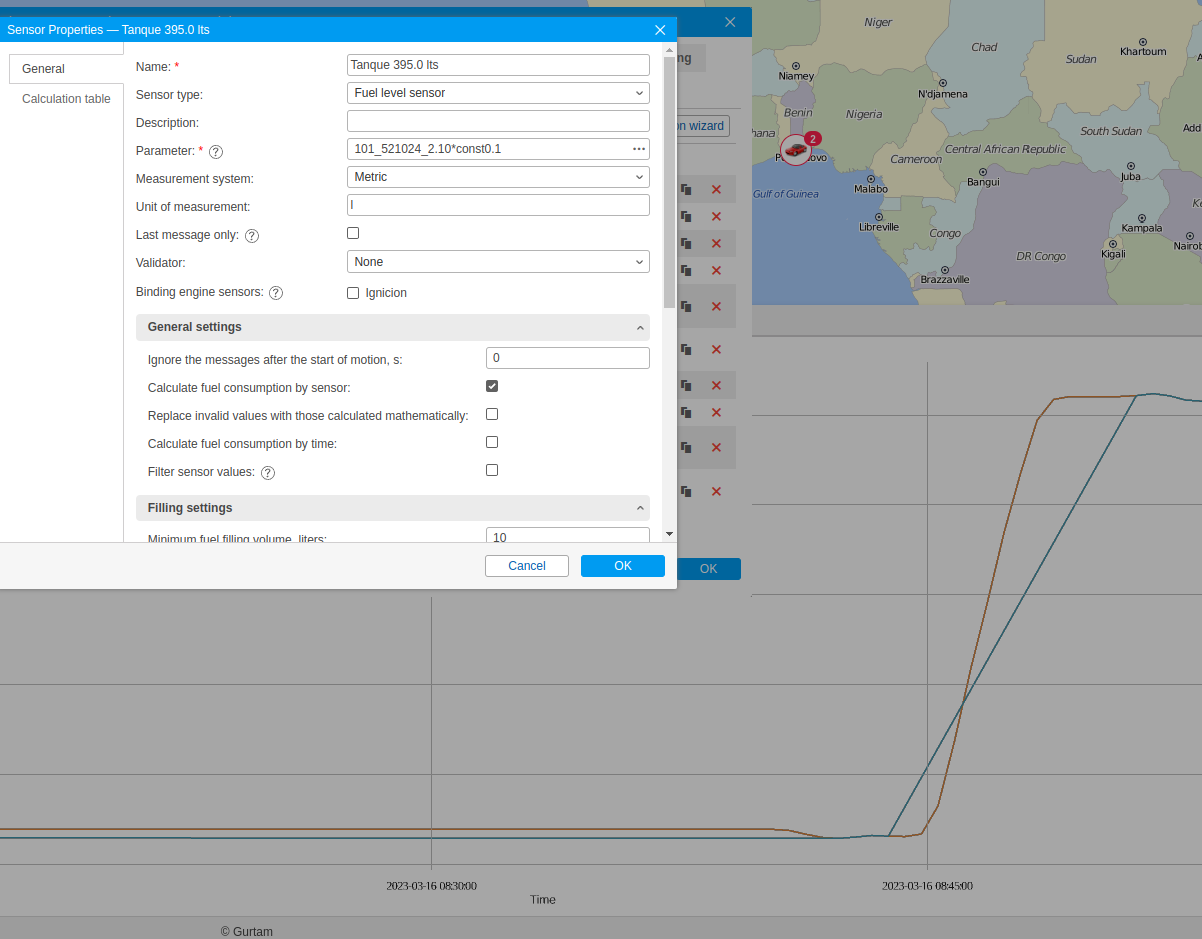Show help for Filter sensor values
This screenshot has height=939, width=1202.
[268, 472]
